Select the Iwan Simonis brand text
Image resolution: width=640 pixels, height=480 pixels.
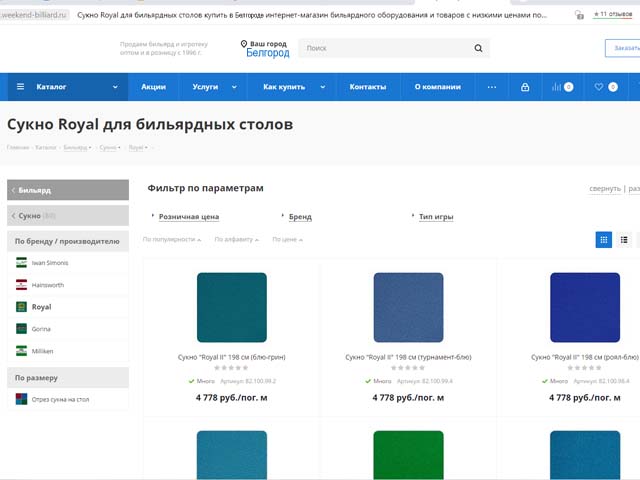pyautogui.click(x=50, y=263)
